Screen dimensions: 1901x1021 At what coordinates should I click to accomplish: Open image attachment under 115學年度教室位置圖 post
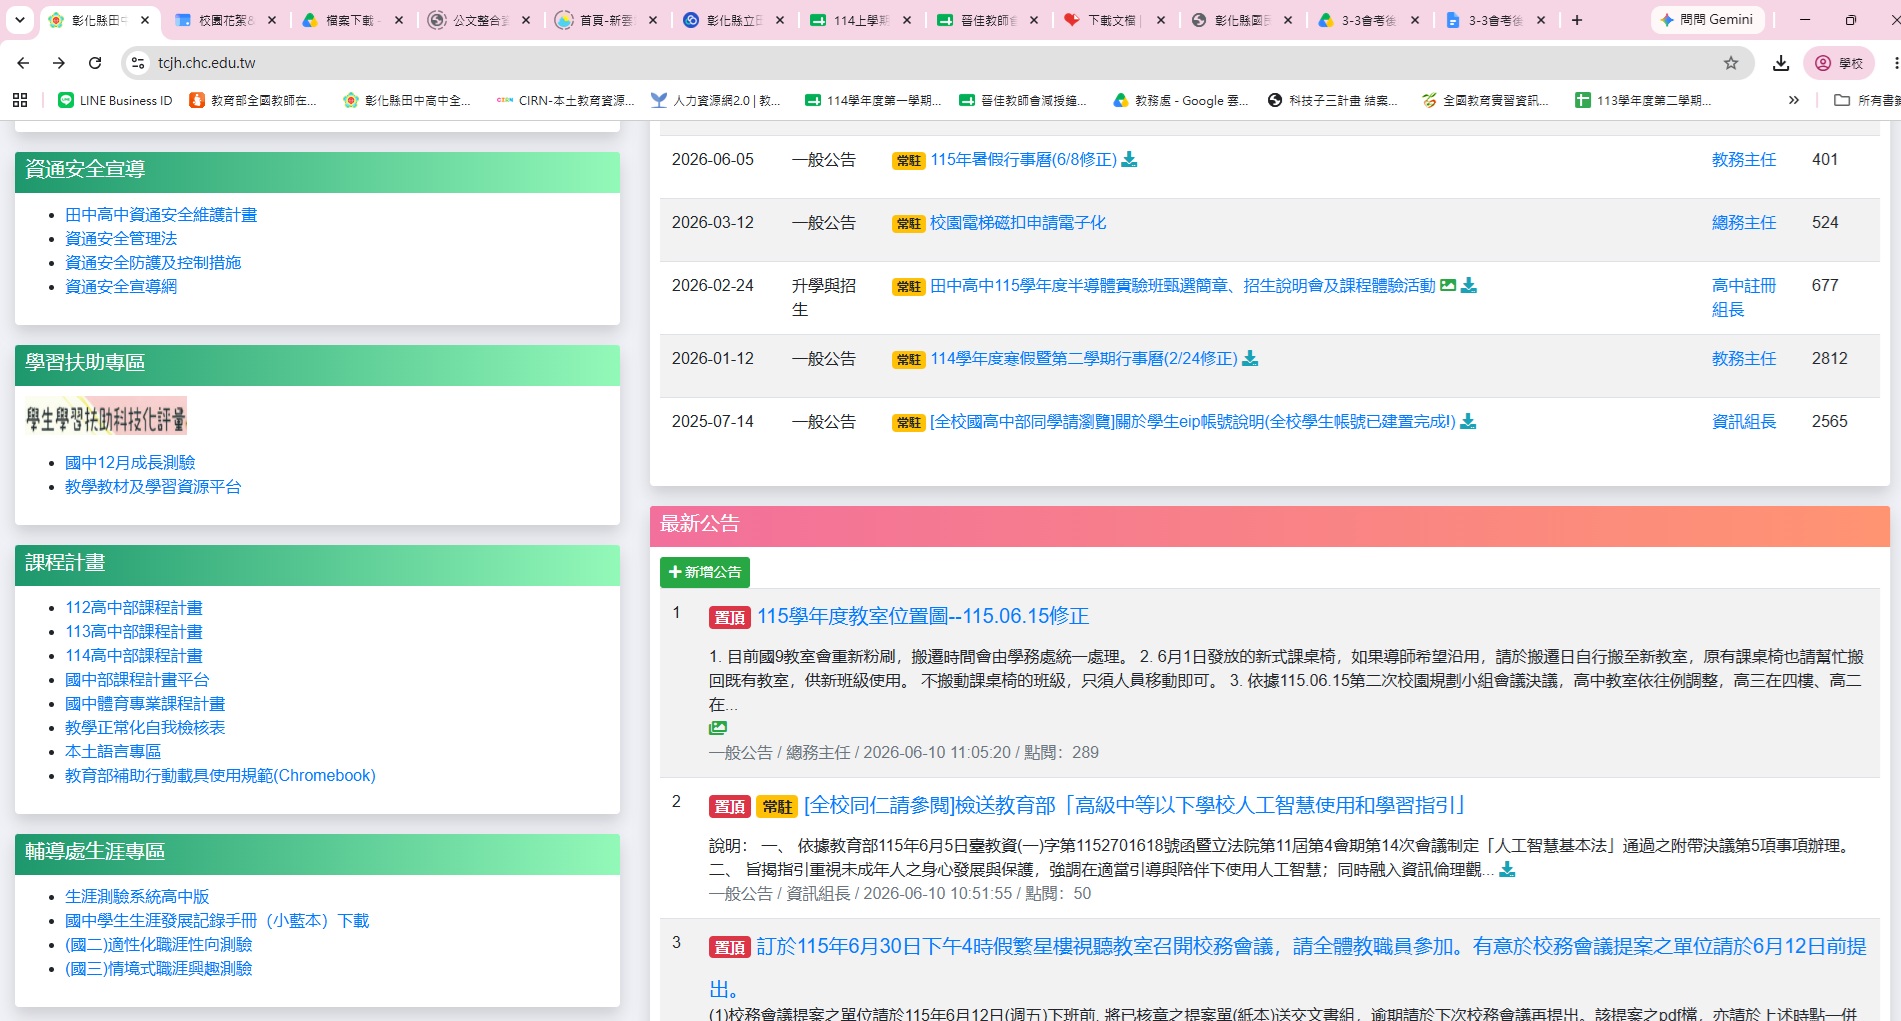(718, 728)
